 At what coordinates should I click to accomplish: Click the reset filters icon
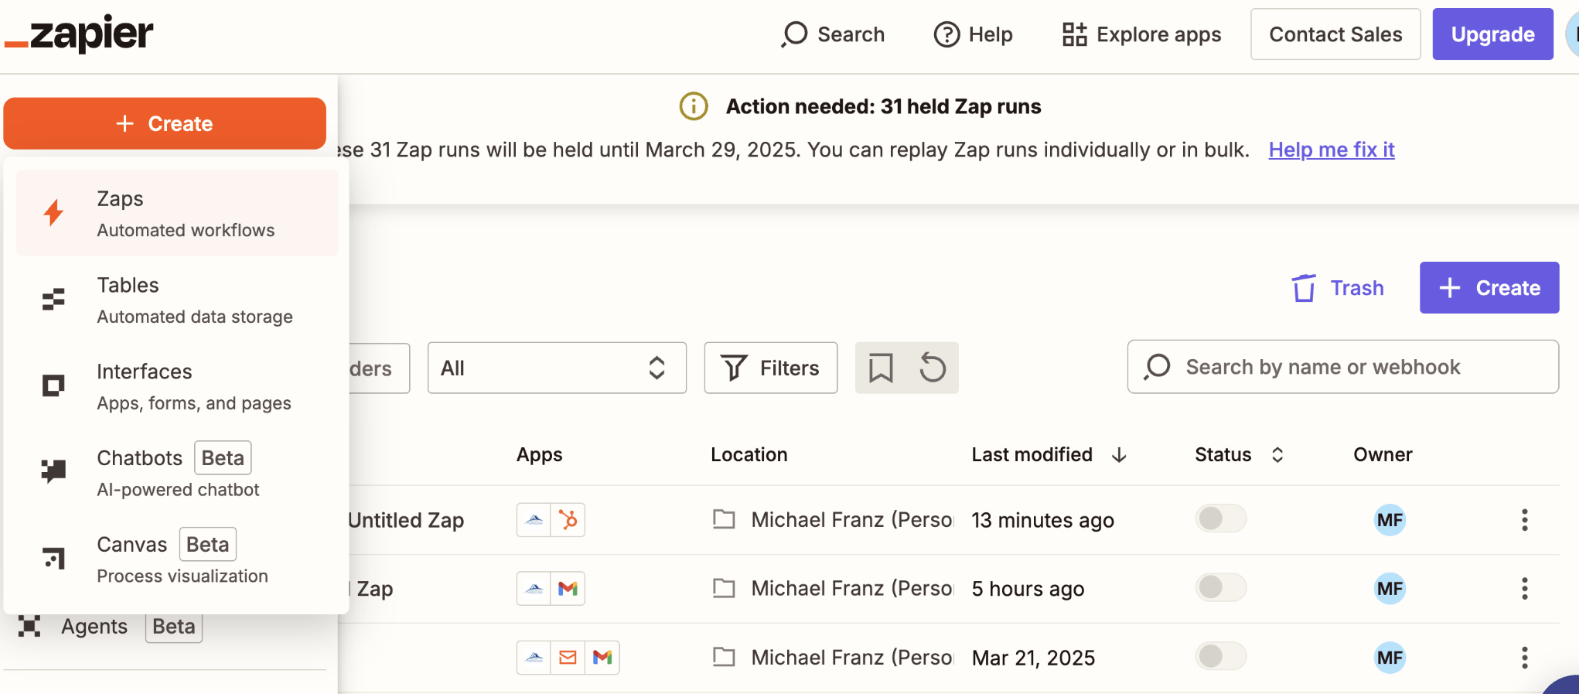[932, 368]
